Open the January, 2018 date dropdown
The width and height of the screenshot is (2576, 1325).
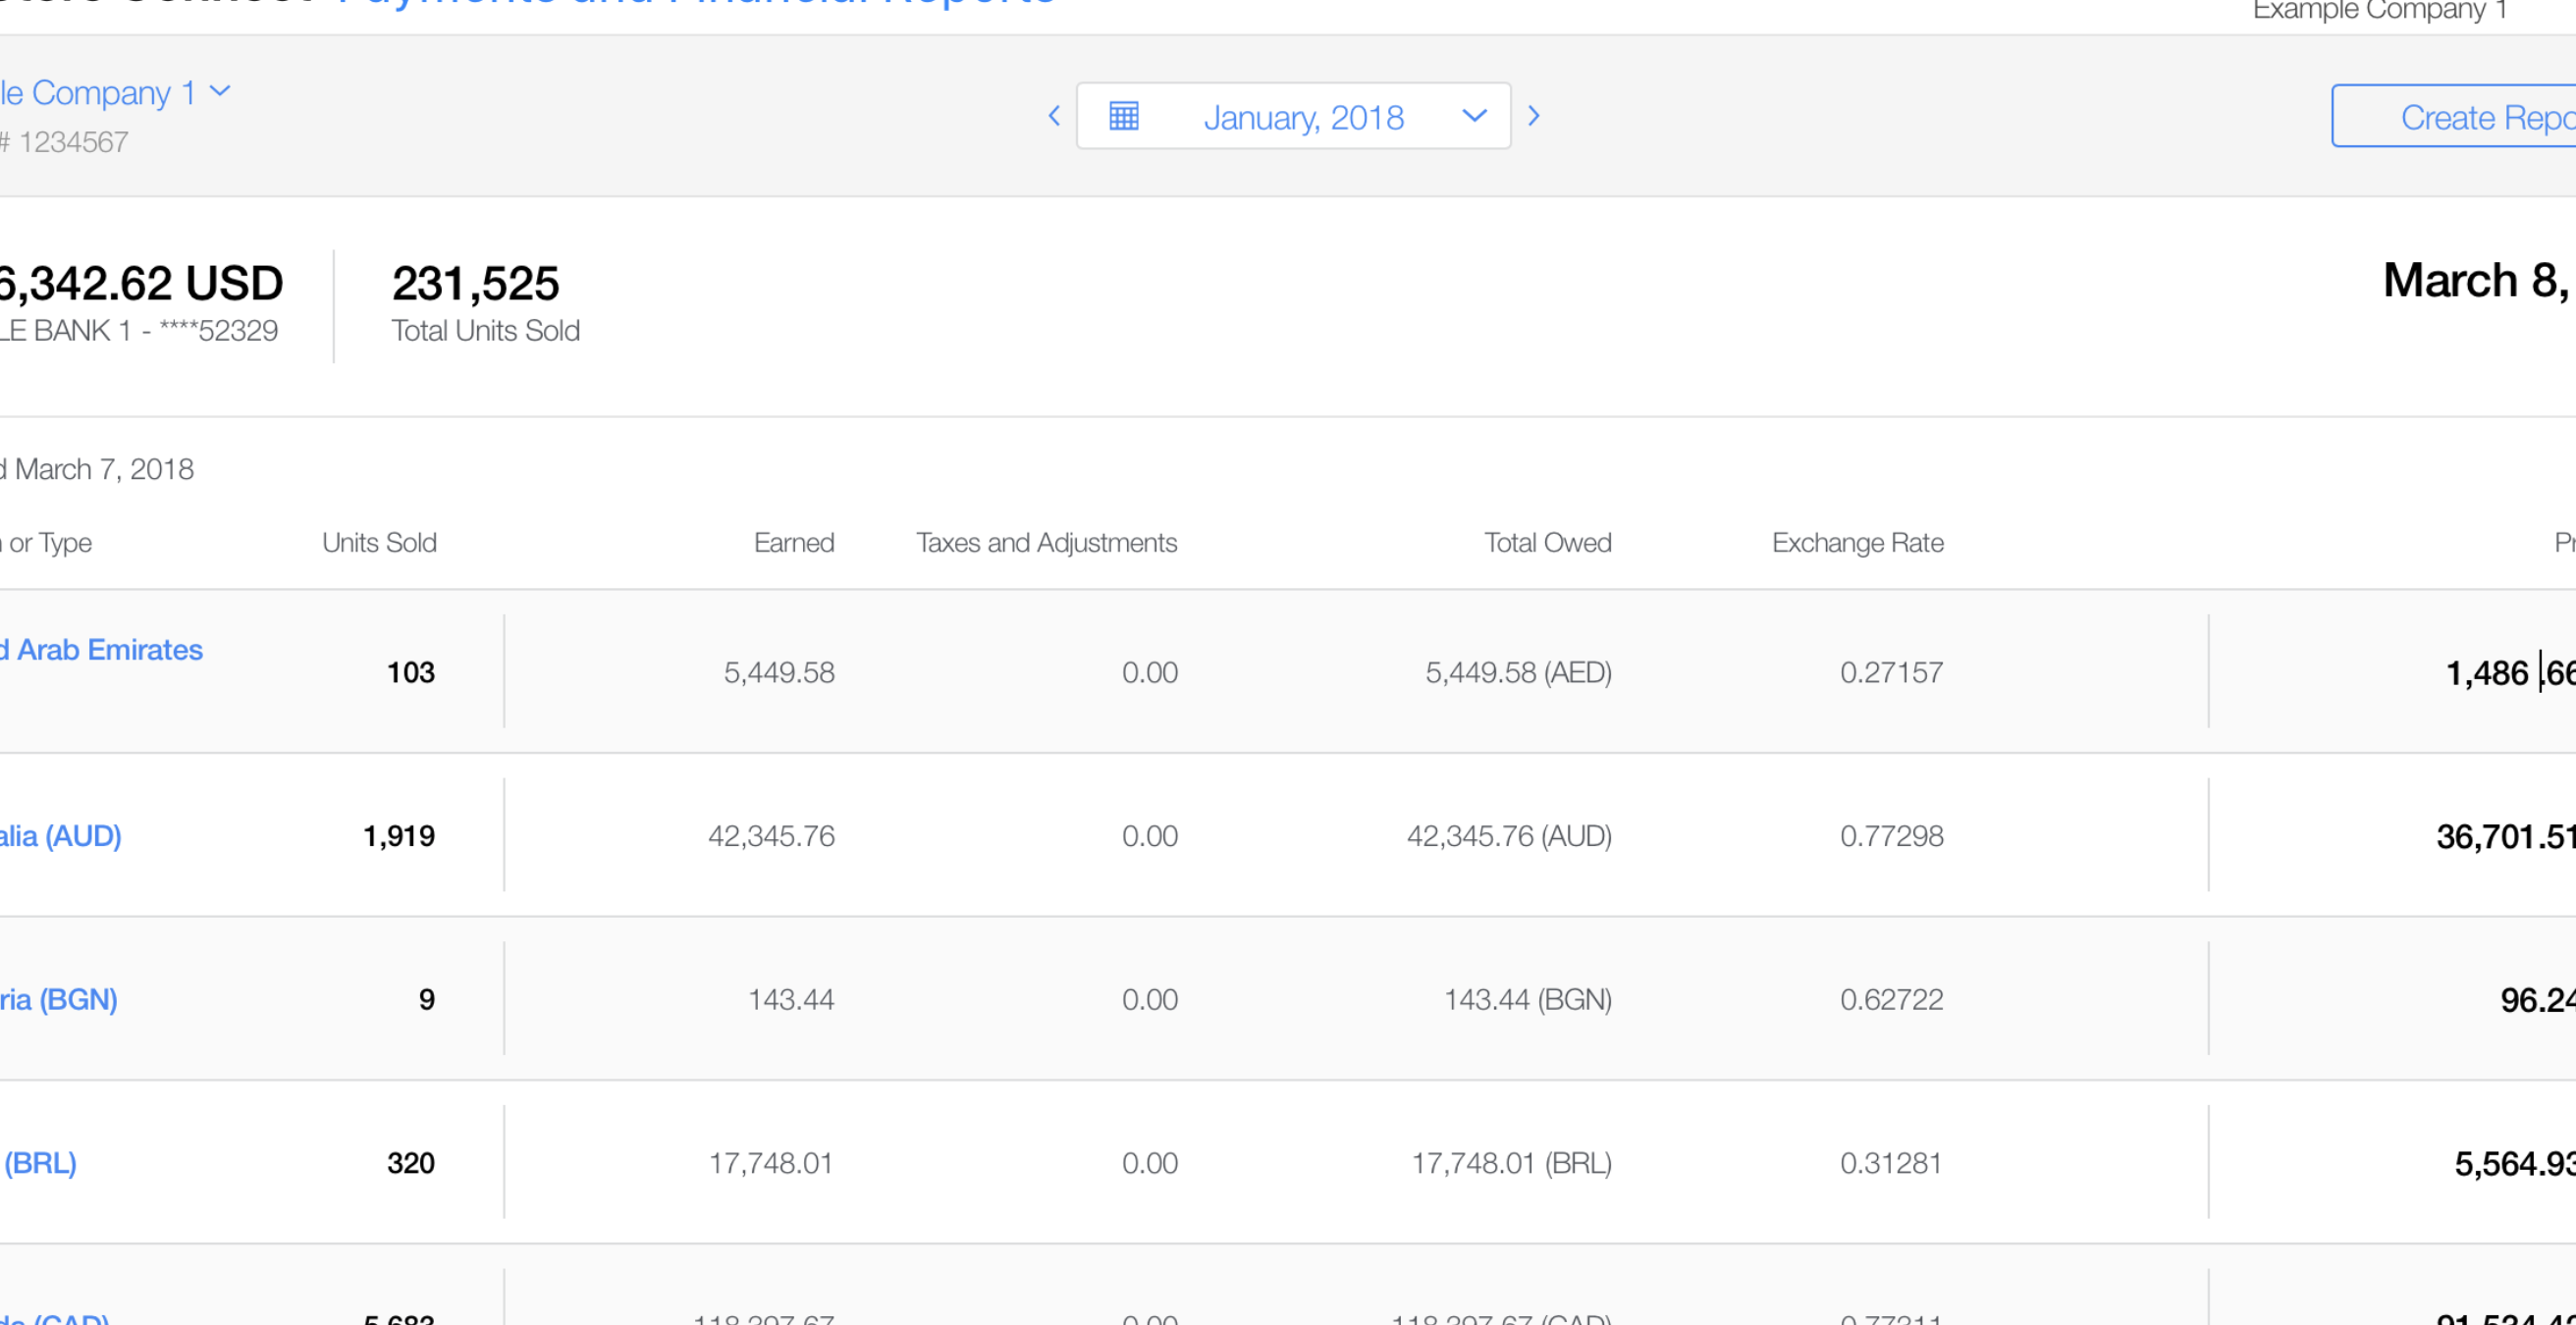pyautogui.click(x=1293, y=116)
